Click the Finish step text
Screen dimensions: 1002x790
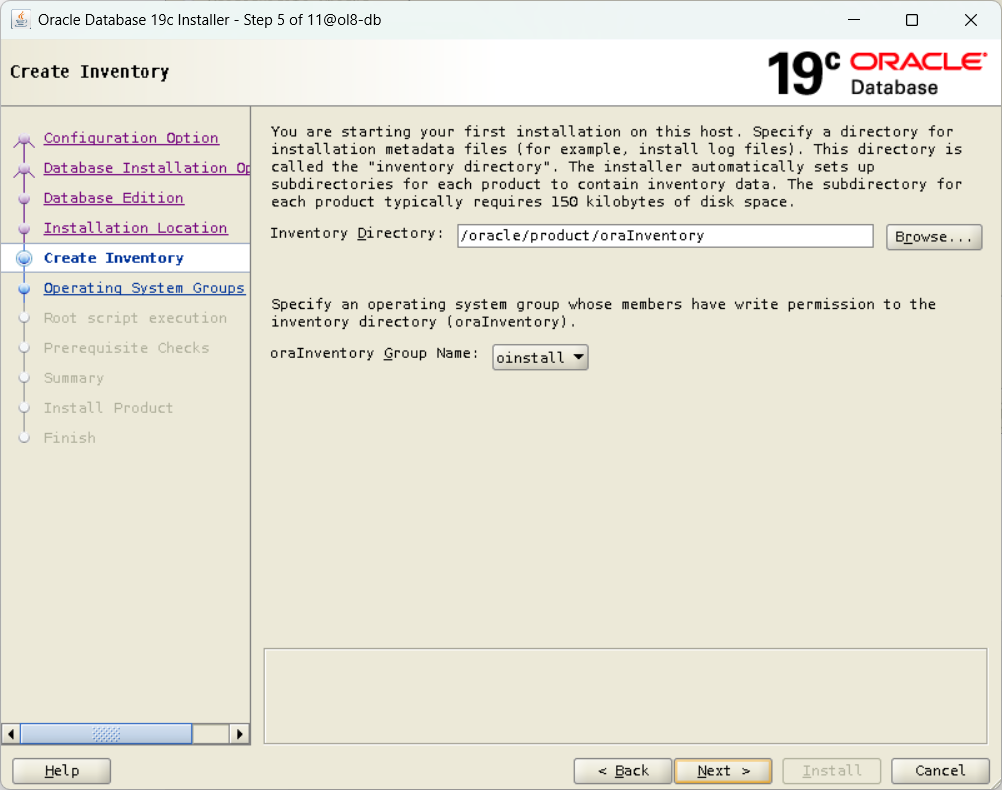click(x=70, y=438)
